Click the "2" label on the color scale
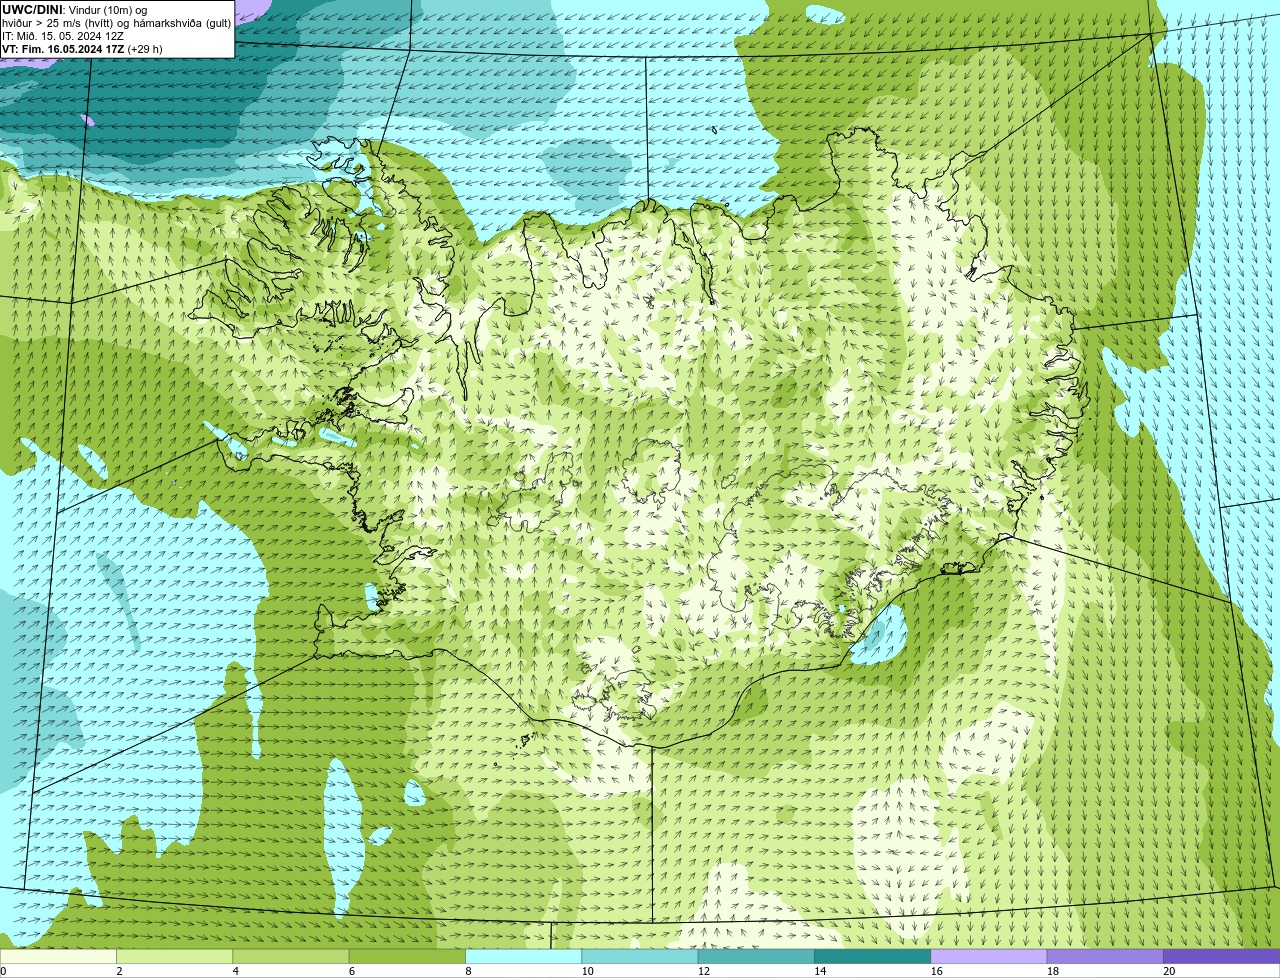The image size is (1280, 978). [x=120, y=971]
